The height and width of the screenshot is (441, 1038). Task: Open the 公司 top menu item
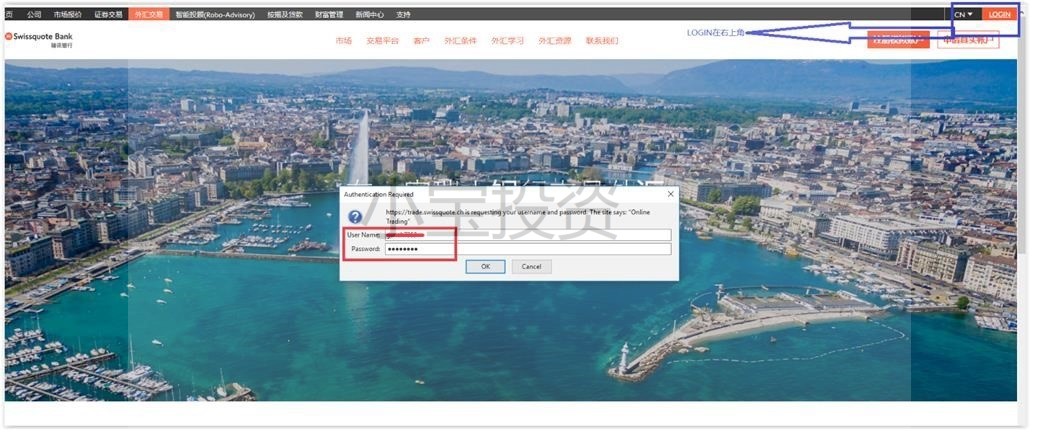(x=34, y=15)
